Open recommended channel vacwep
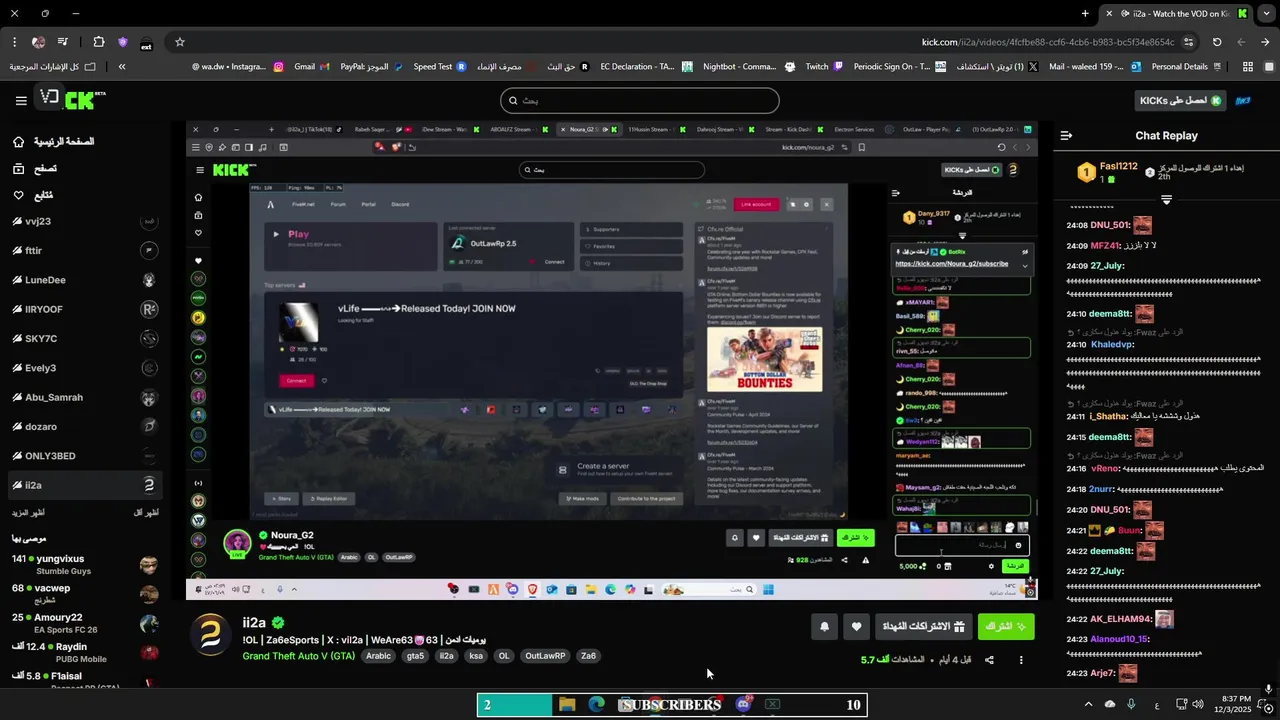 [84, 594]
